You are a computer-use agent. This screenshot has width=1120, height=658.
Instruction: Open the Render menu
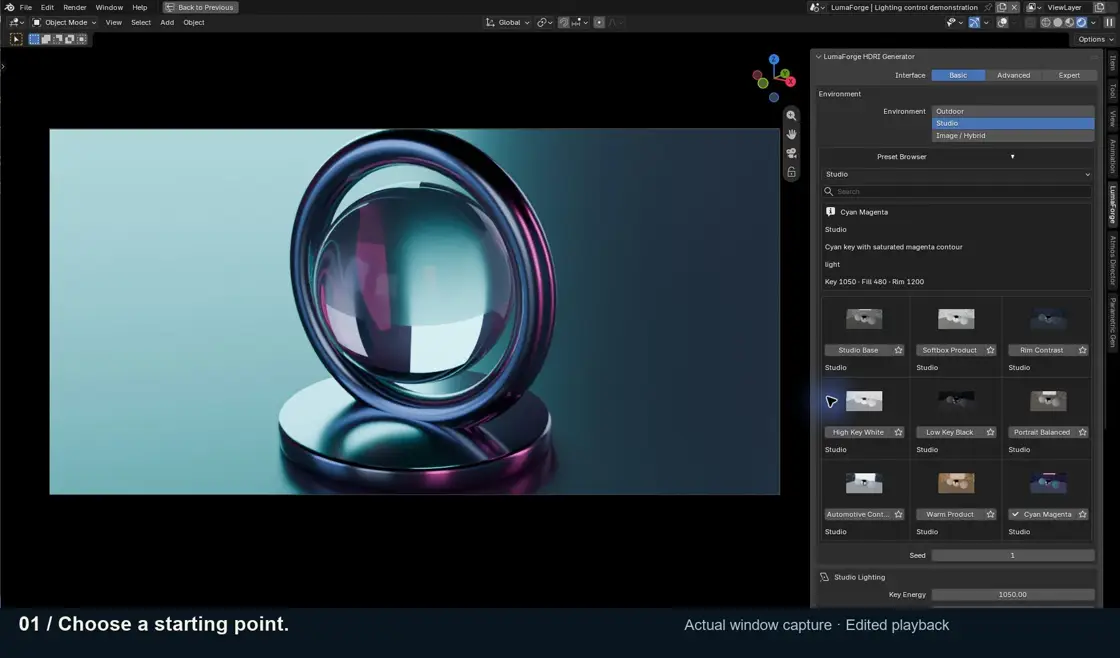(74, 7)
